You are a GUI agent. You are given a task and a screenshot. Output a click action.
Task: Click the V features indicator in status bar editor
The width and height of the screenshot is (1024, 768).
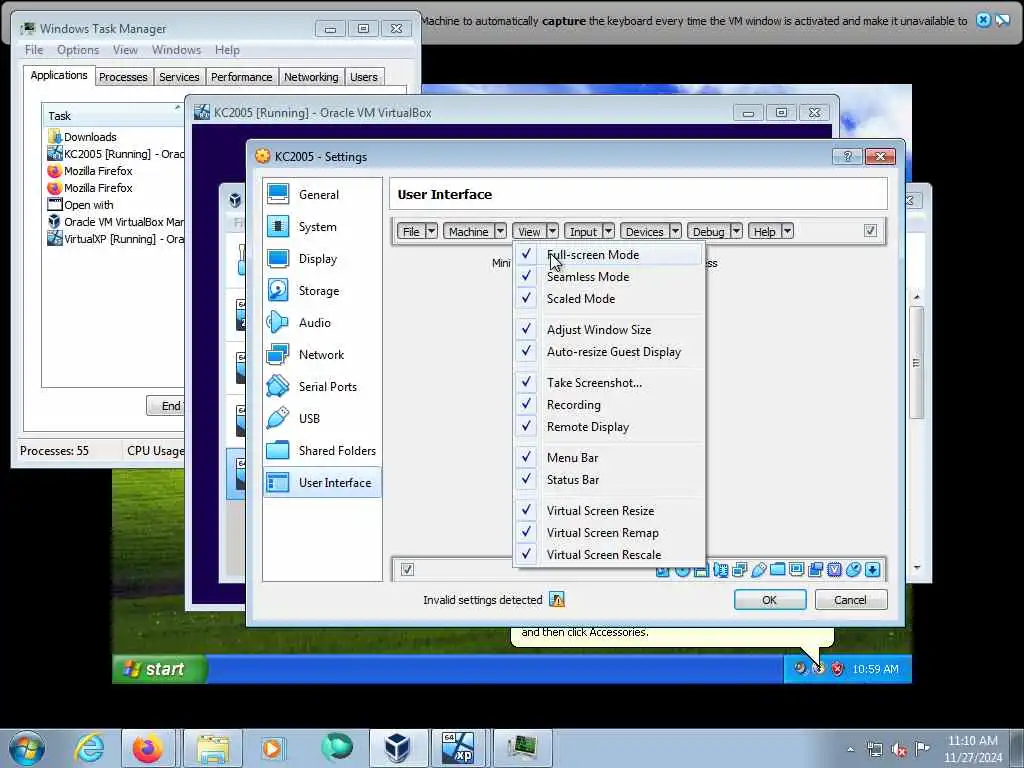(835, 569)
